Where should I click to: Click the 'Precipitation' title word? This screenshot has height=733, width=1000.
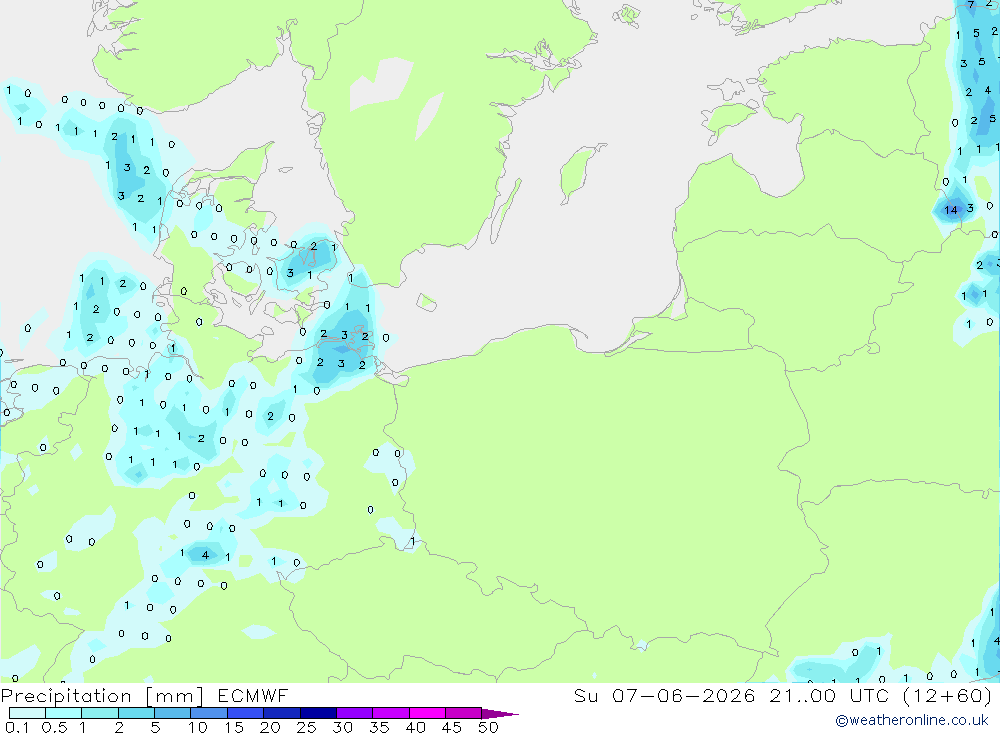66,696
